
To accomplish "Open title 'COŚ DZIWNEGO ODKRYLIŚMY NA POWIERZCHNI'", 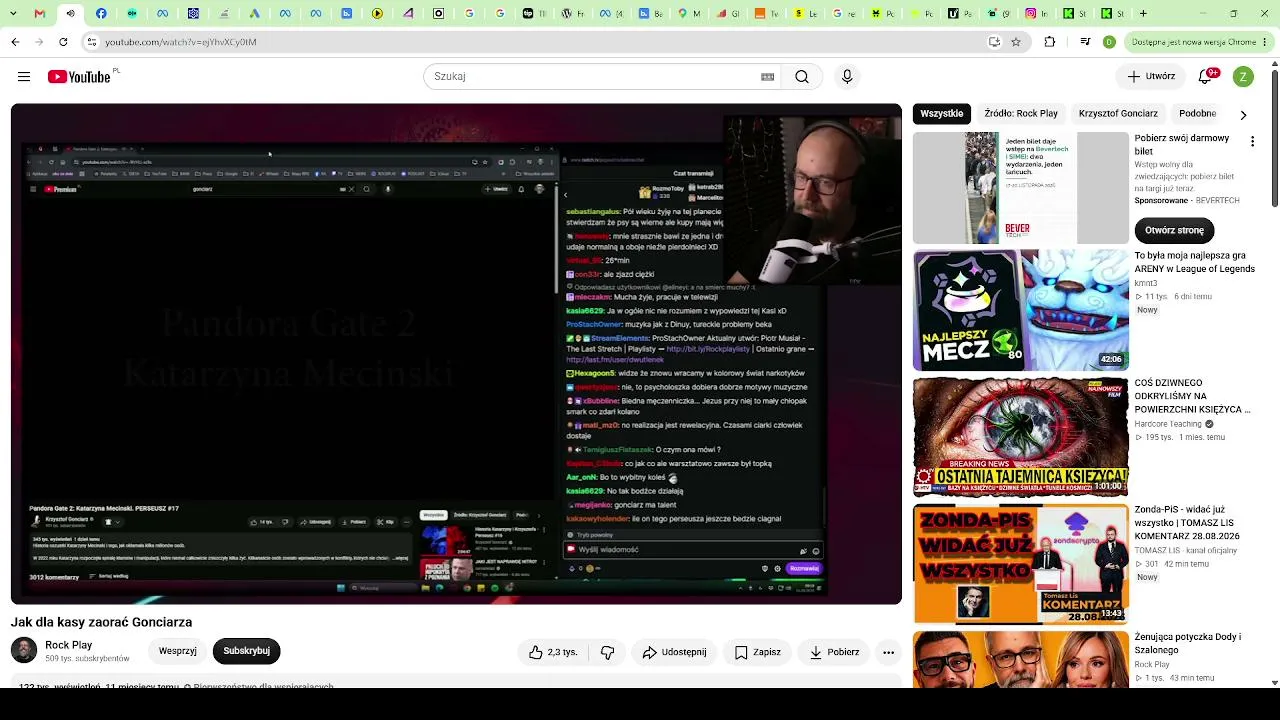I will click(x=1192, y=396).
